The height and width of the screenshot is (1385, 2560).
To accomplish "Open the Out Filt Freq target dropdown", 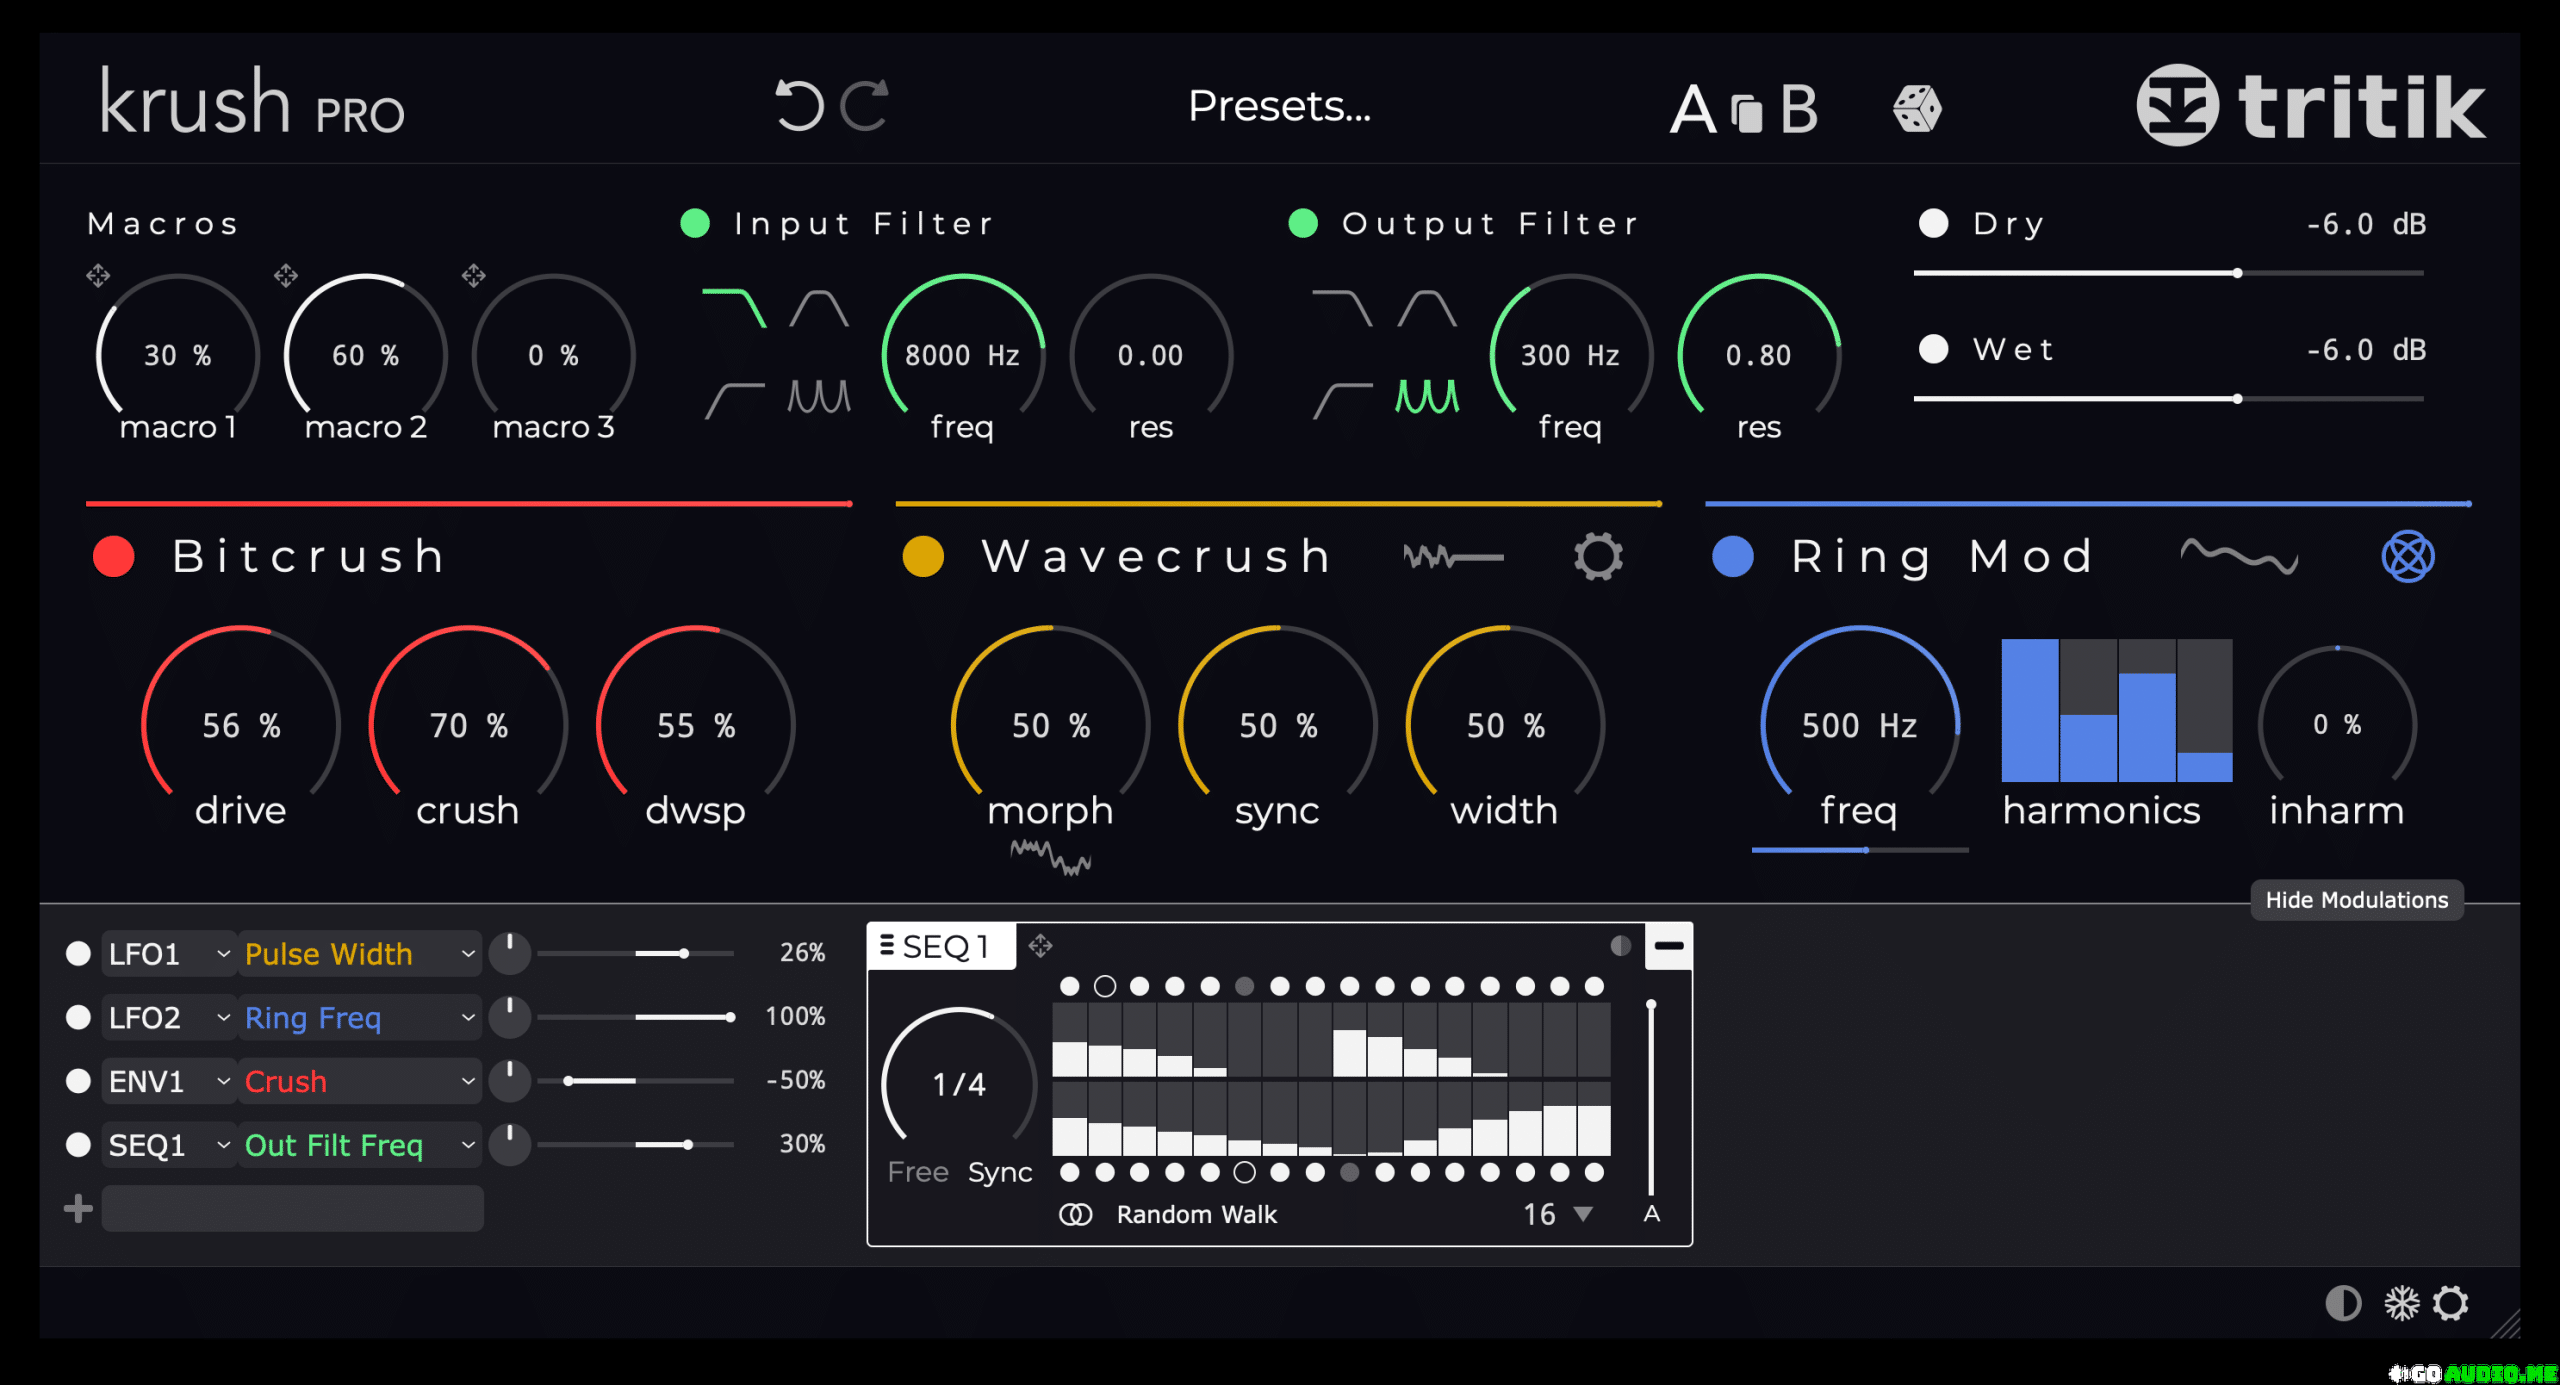I will tap(359, 1146).
